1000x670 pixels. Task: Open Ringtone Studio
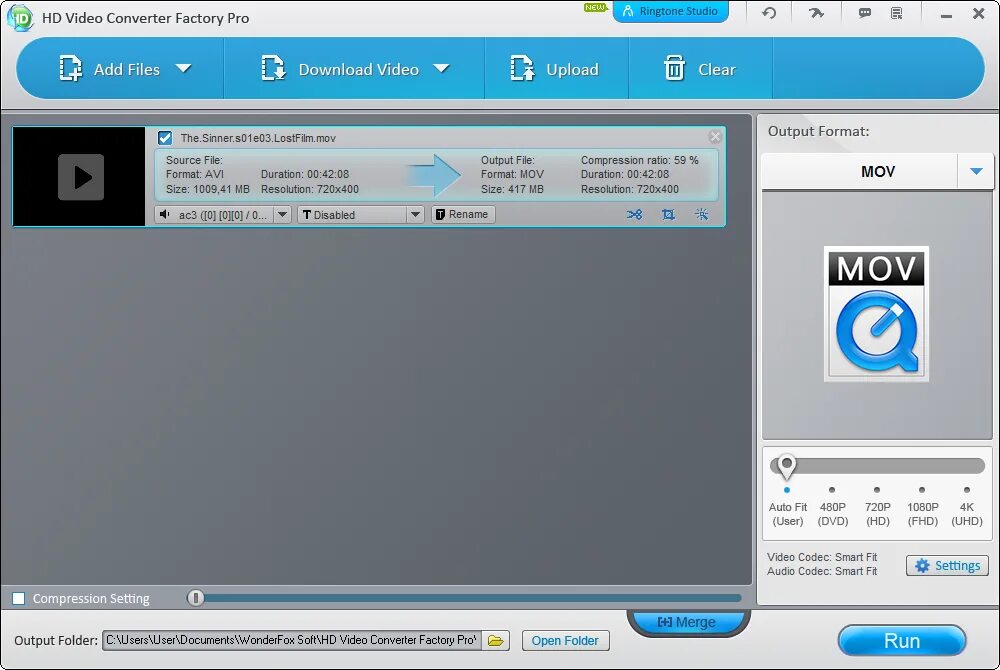point(670,11)
